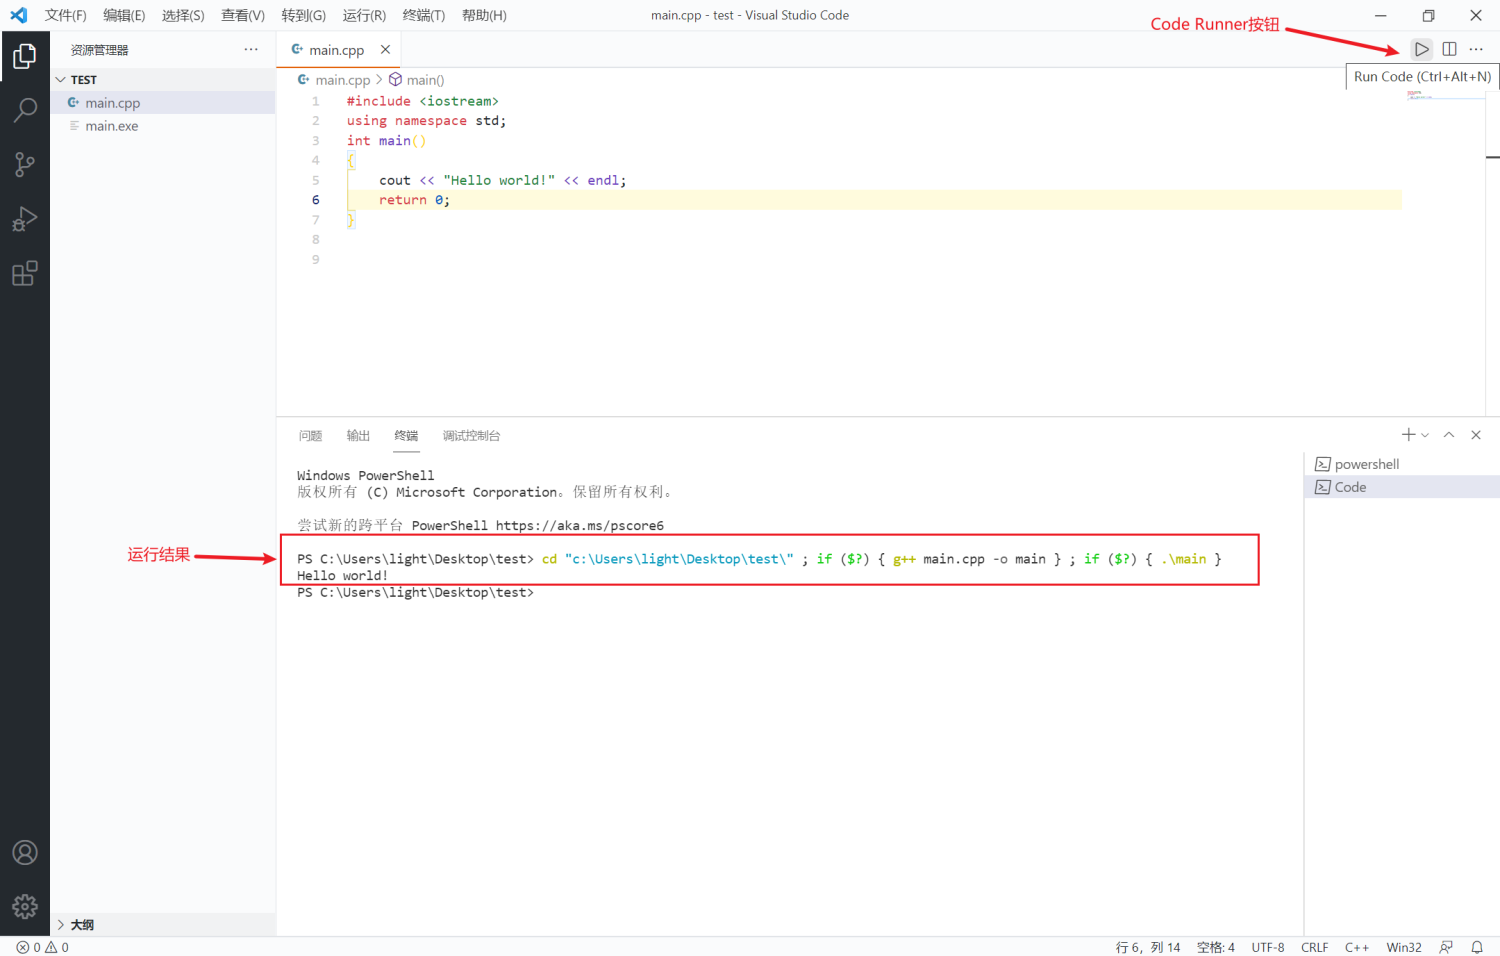
Task: Click the UTF-8 encoding indicator
Action: pos(1268,947)
